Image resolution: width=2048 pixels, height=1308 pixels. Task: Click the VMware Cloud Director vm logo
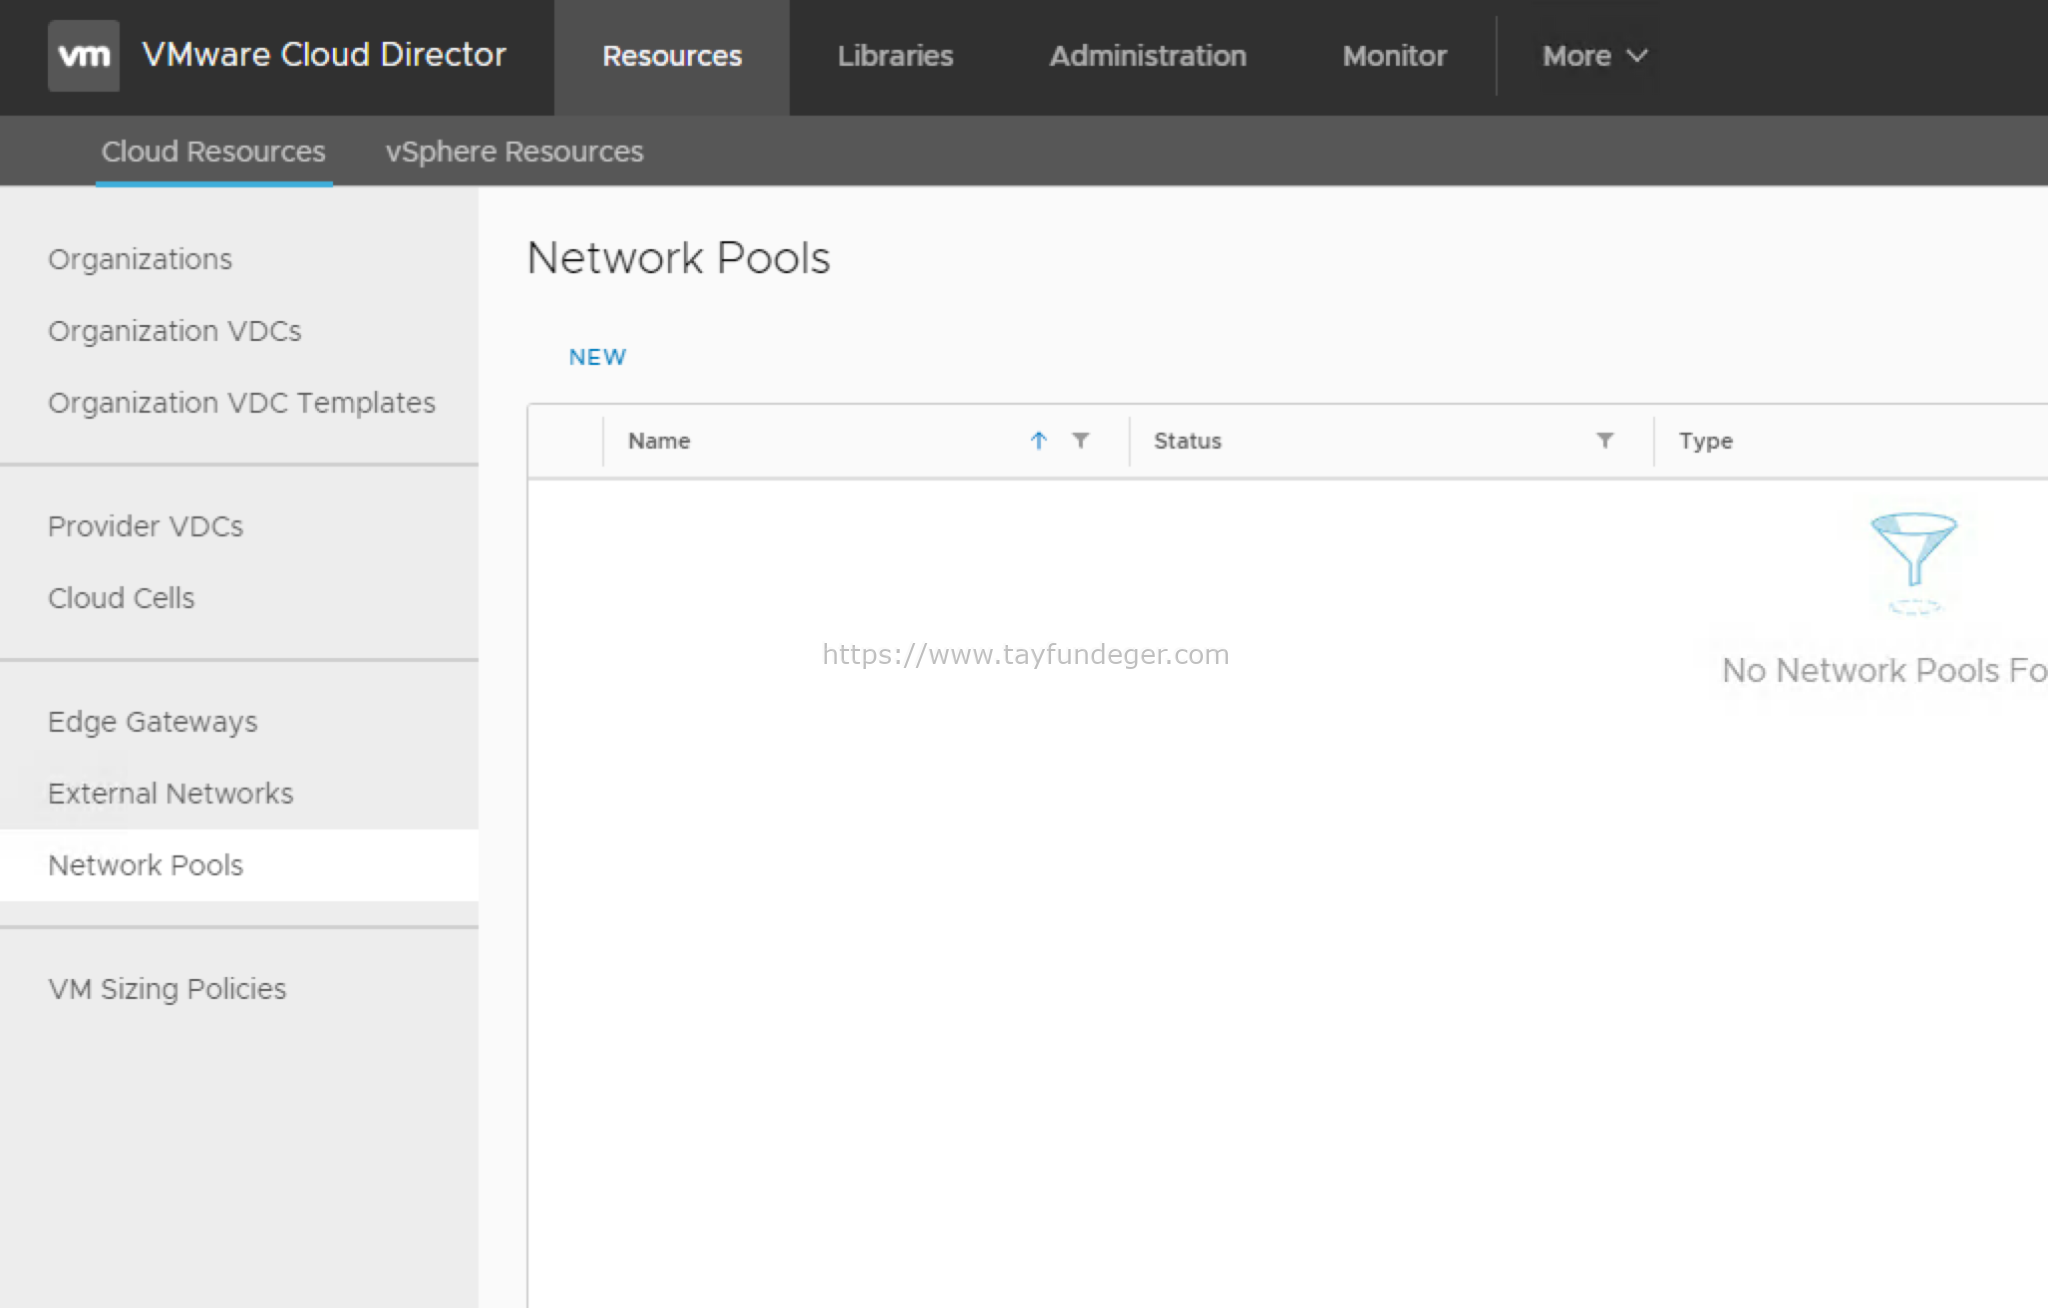(x=83, y=55)
